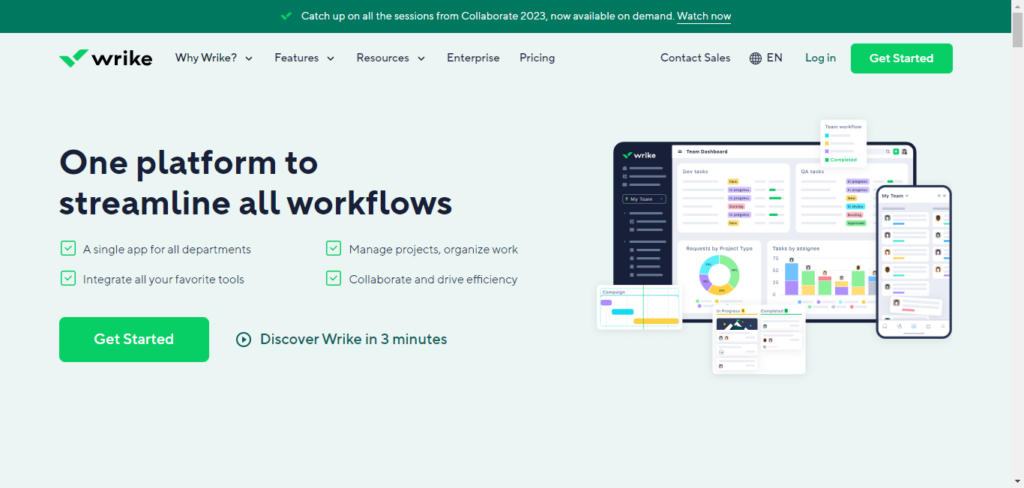The height and width of the screenshot is (488, 1024).
Task: Click the scrollbar up arrow
Action: tap(1017, 5)
